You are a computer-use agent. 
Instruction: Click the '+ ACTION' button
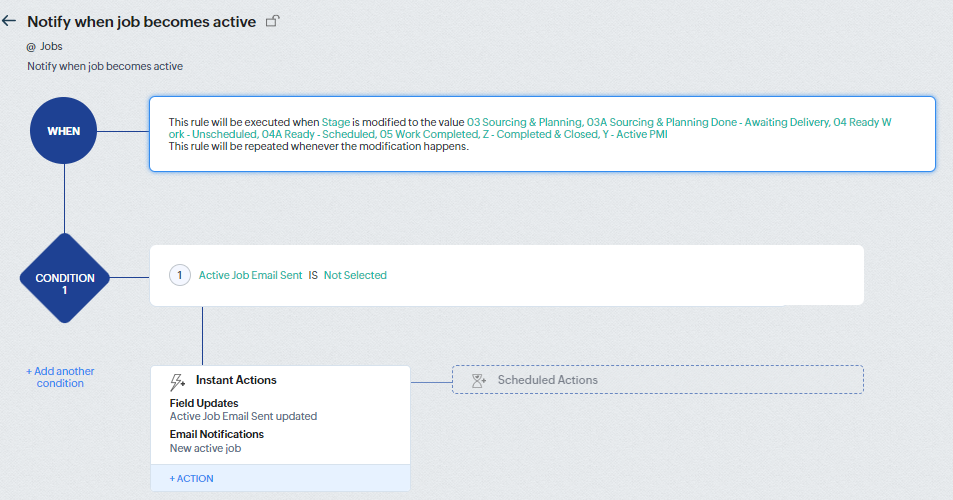point(191,479)
